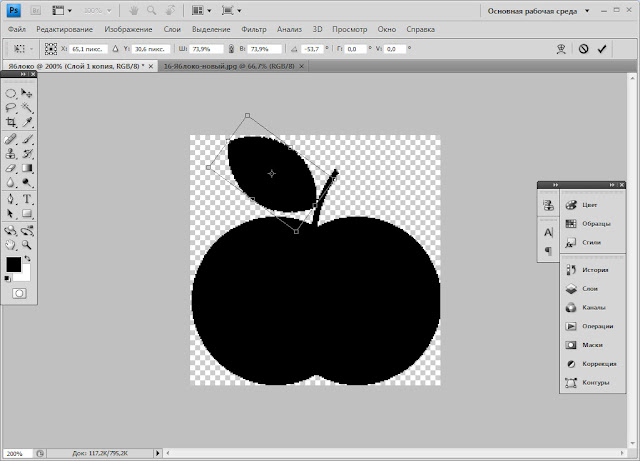The height and width of the screenshot is (461, 640).
Task: Select the Elliptical Marquee tool
Action: pyautogui.click(x=11, y=94)
